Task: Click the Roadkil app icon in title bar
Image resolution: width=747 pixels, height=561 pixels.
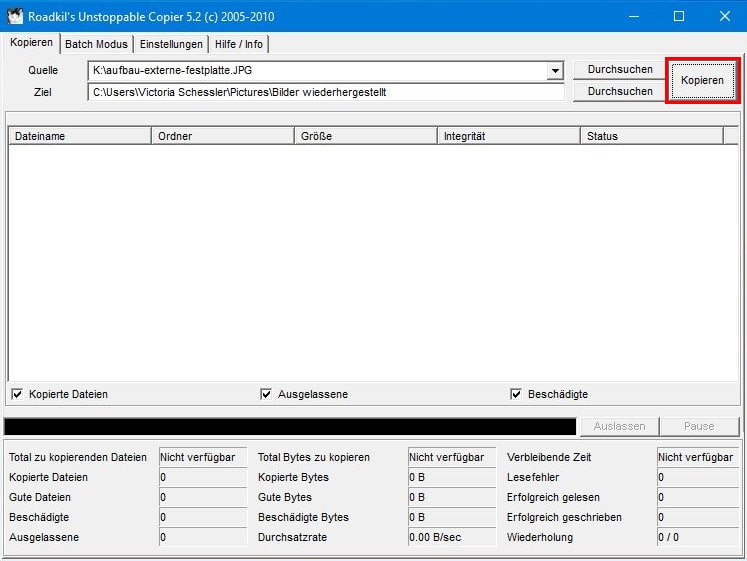Action: [15, 16]
